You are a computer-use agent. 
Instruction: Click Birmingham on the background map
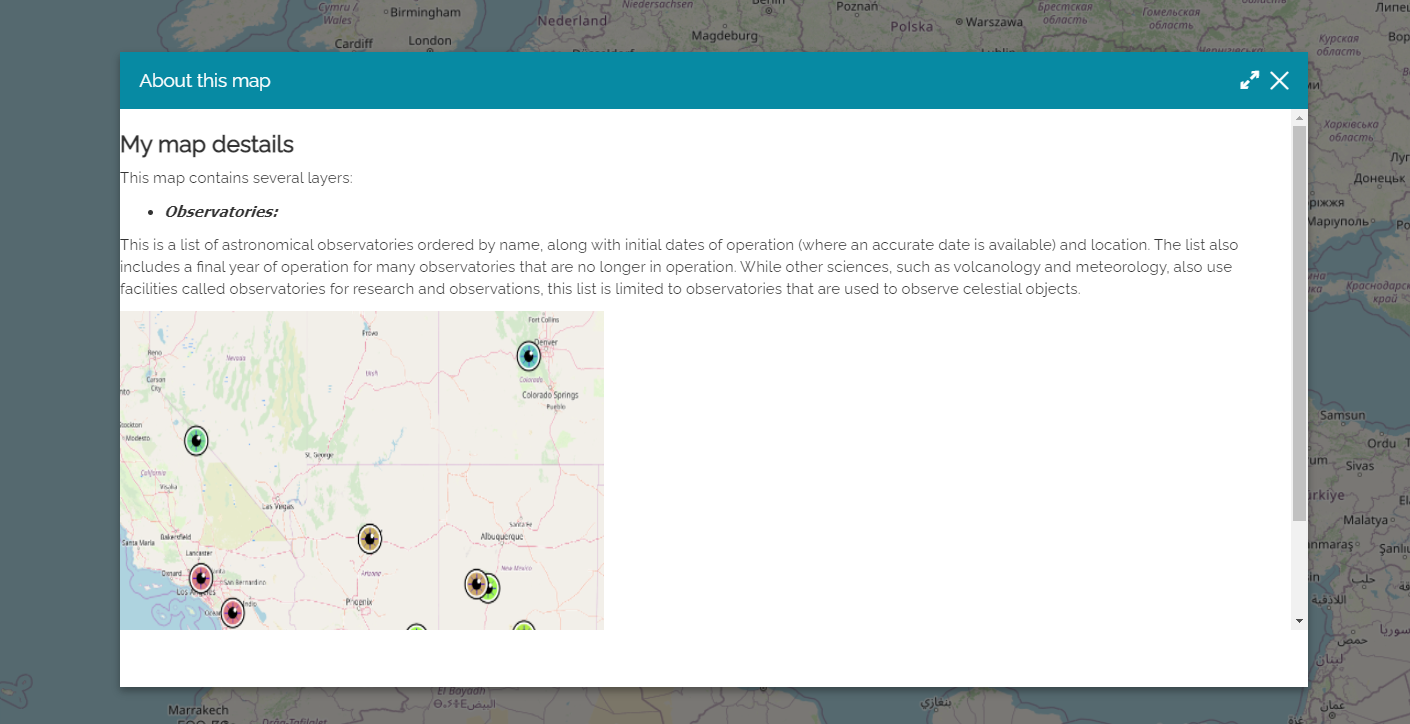[x=425, y=13]
